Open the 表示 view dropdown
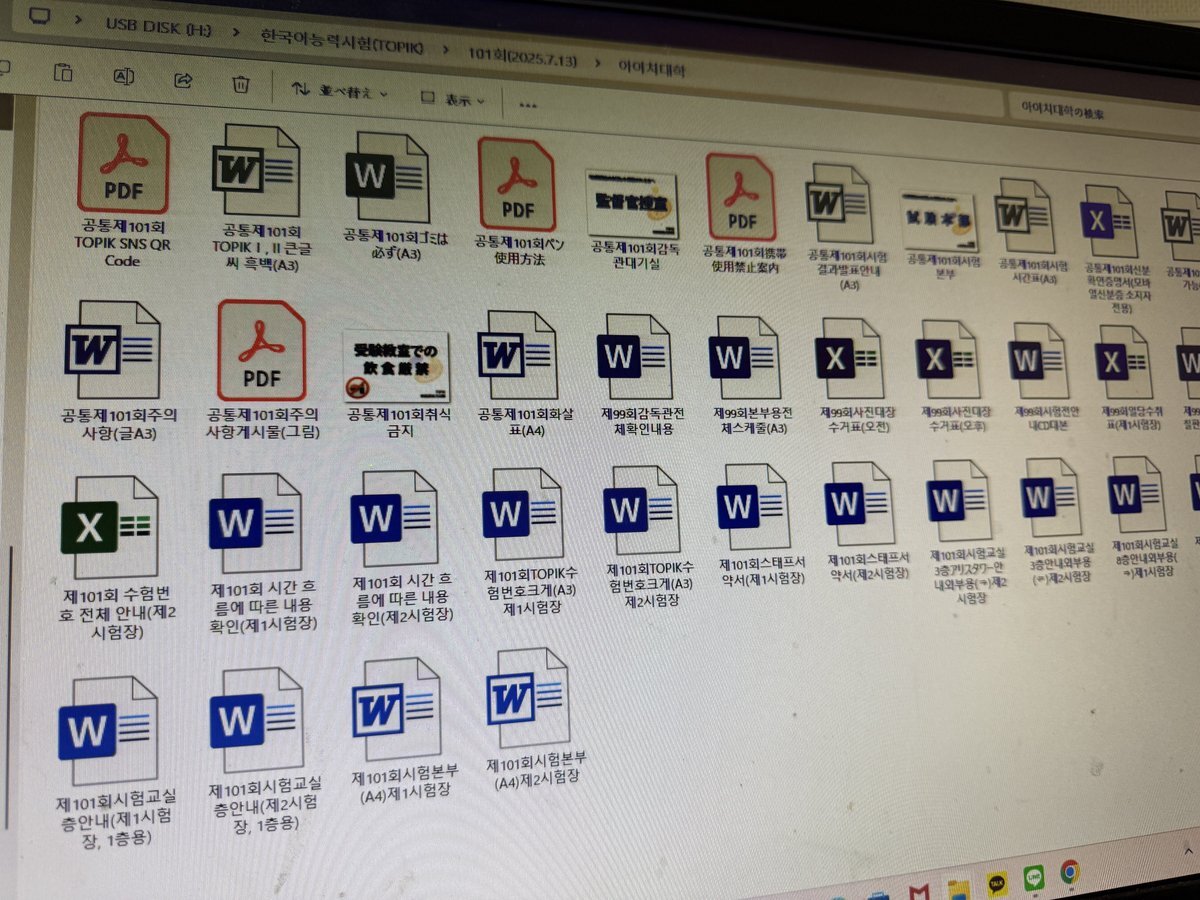 point(452,99)
